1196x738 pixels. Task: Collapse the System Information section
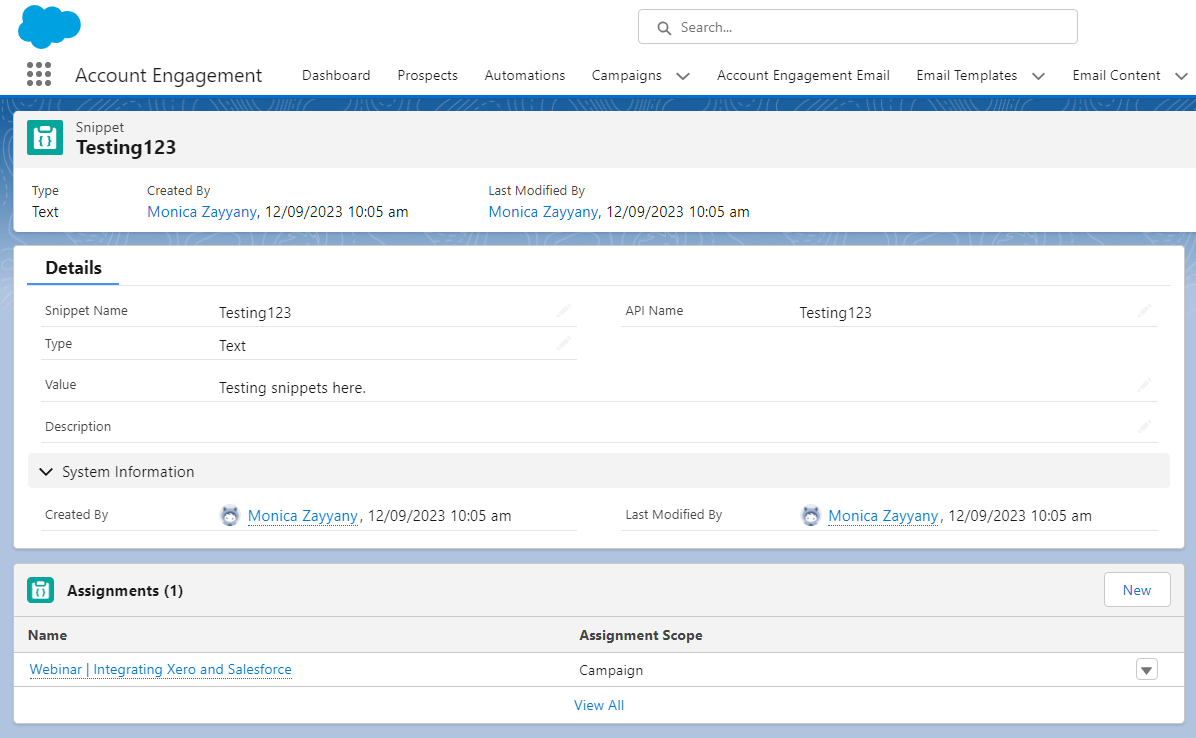pos(46,471)
